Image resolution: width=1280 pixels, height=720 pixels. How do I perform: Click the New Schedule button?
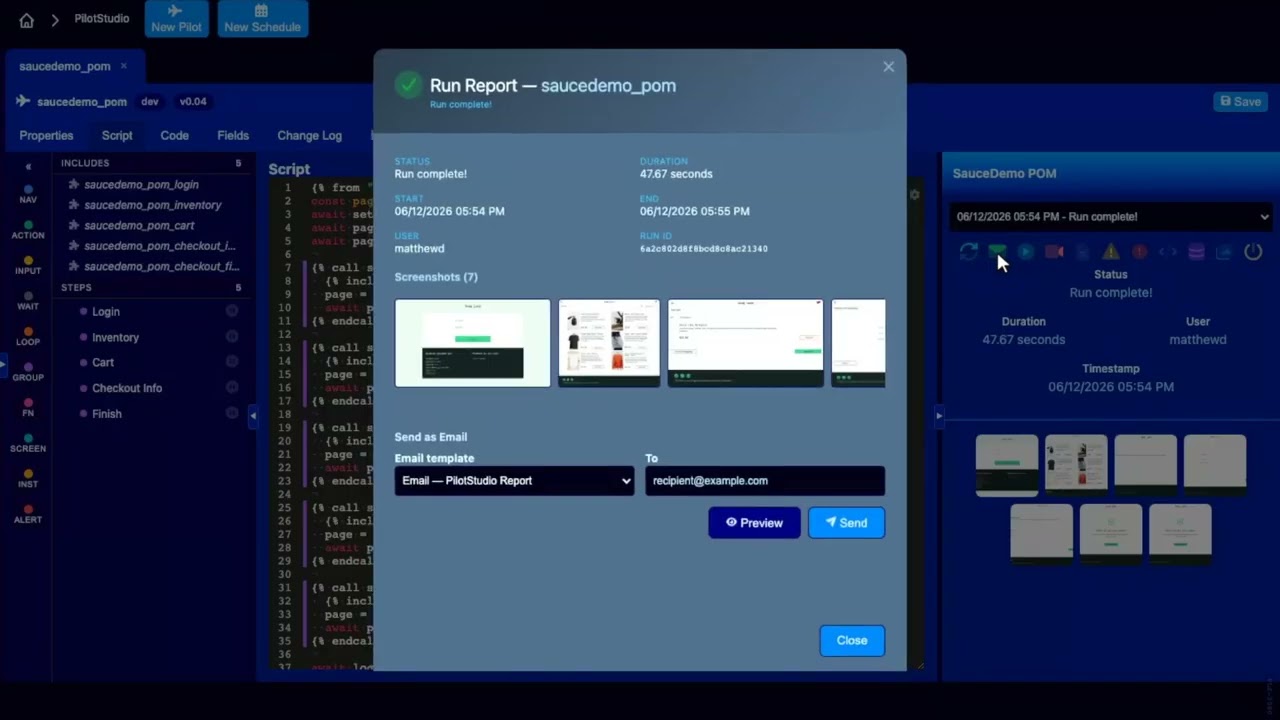pyautogui.click(x=262, y=19)
